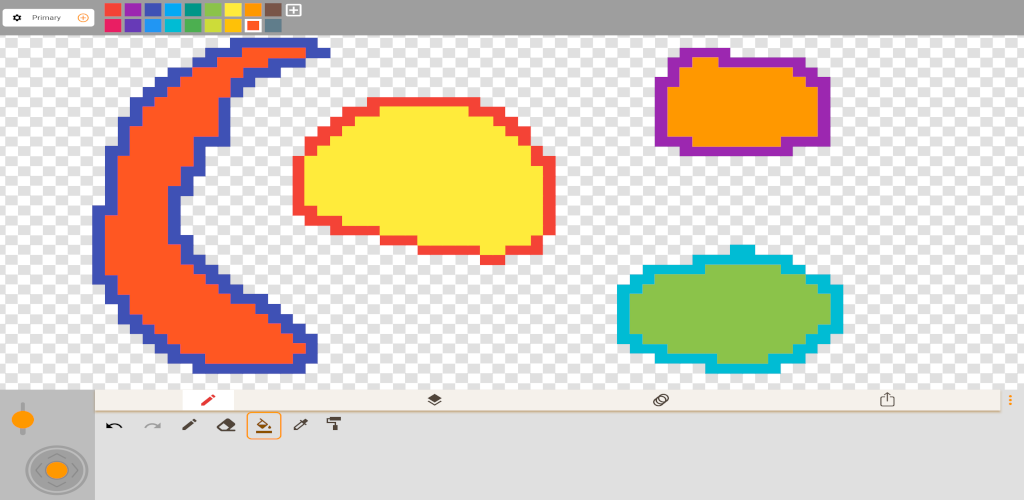Open palette settings gear next to Primary
Viewport: 1024px width, 500px height.
17,18
